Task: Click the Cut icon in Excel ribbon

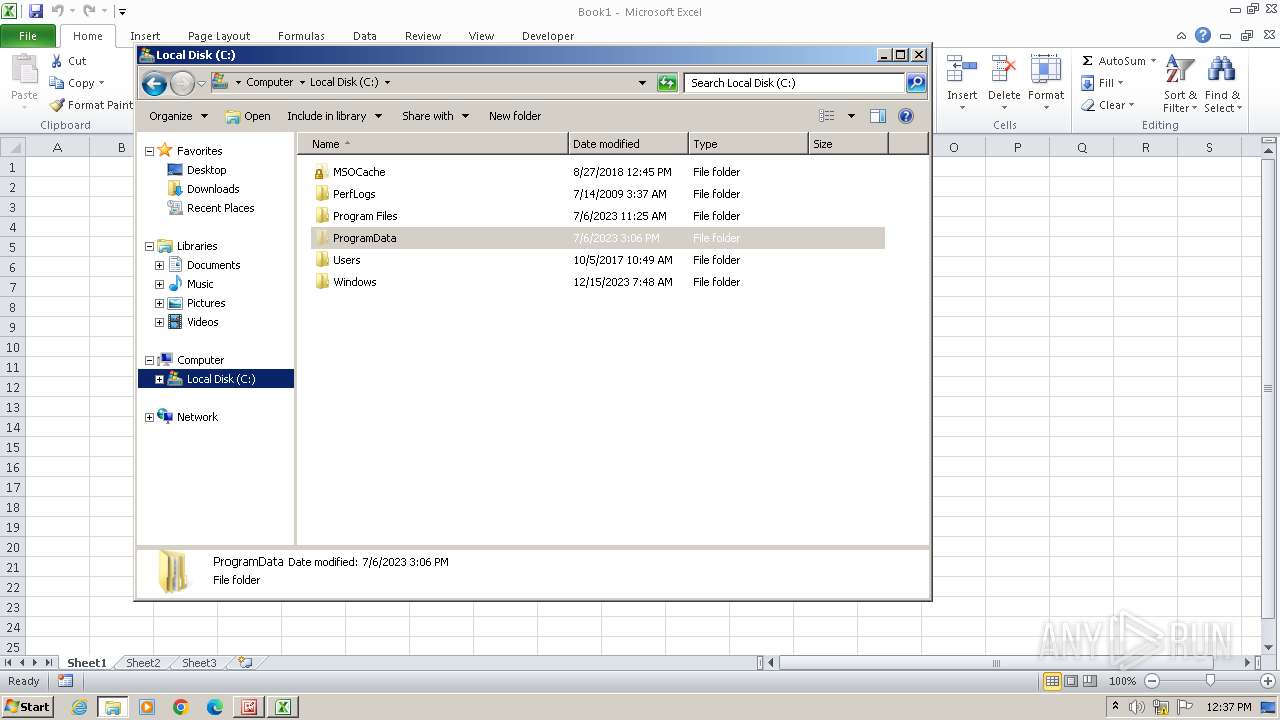Action: 57,61
